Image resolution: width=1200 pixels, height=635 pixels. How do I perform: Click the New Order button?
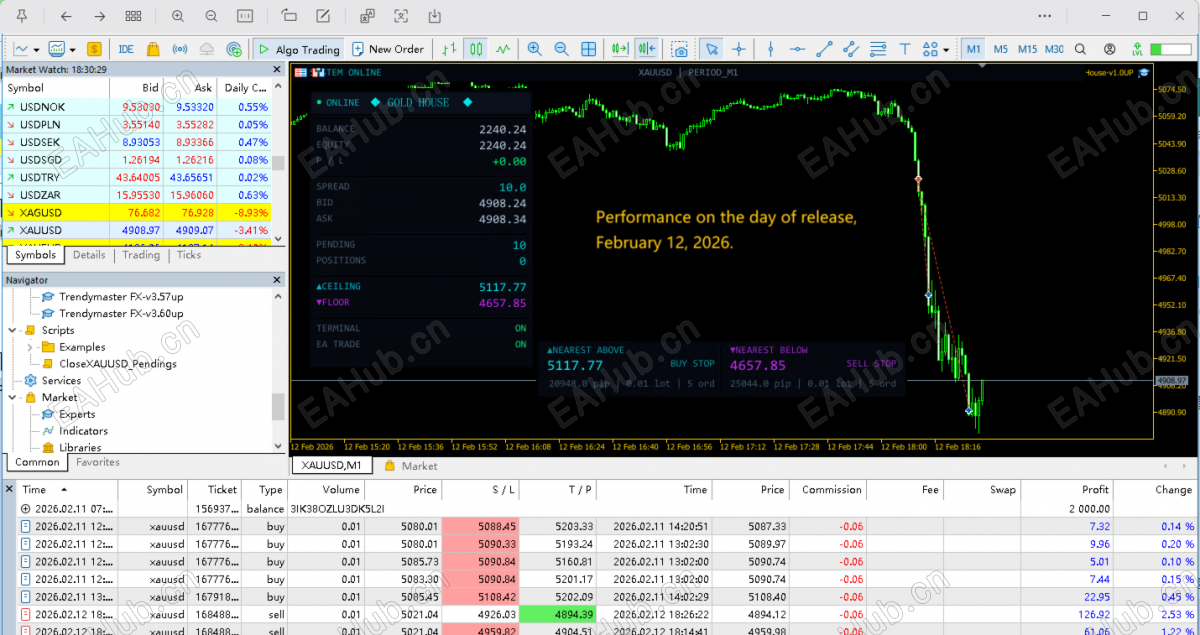[388, 49]
